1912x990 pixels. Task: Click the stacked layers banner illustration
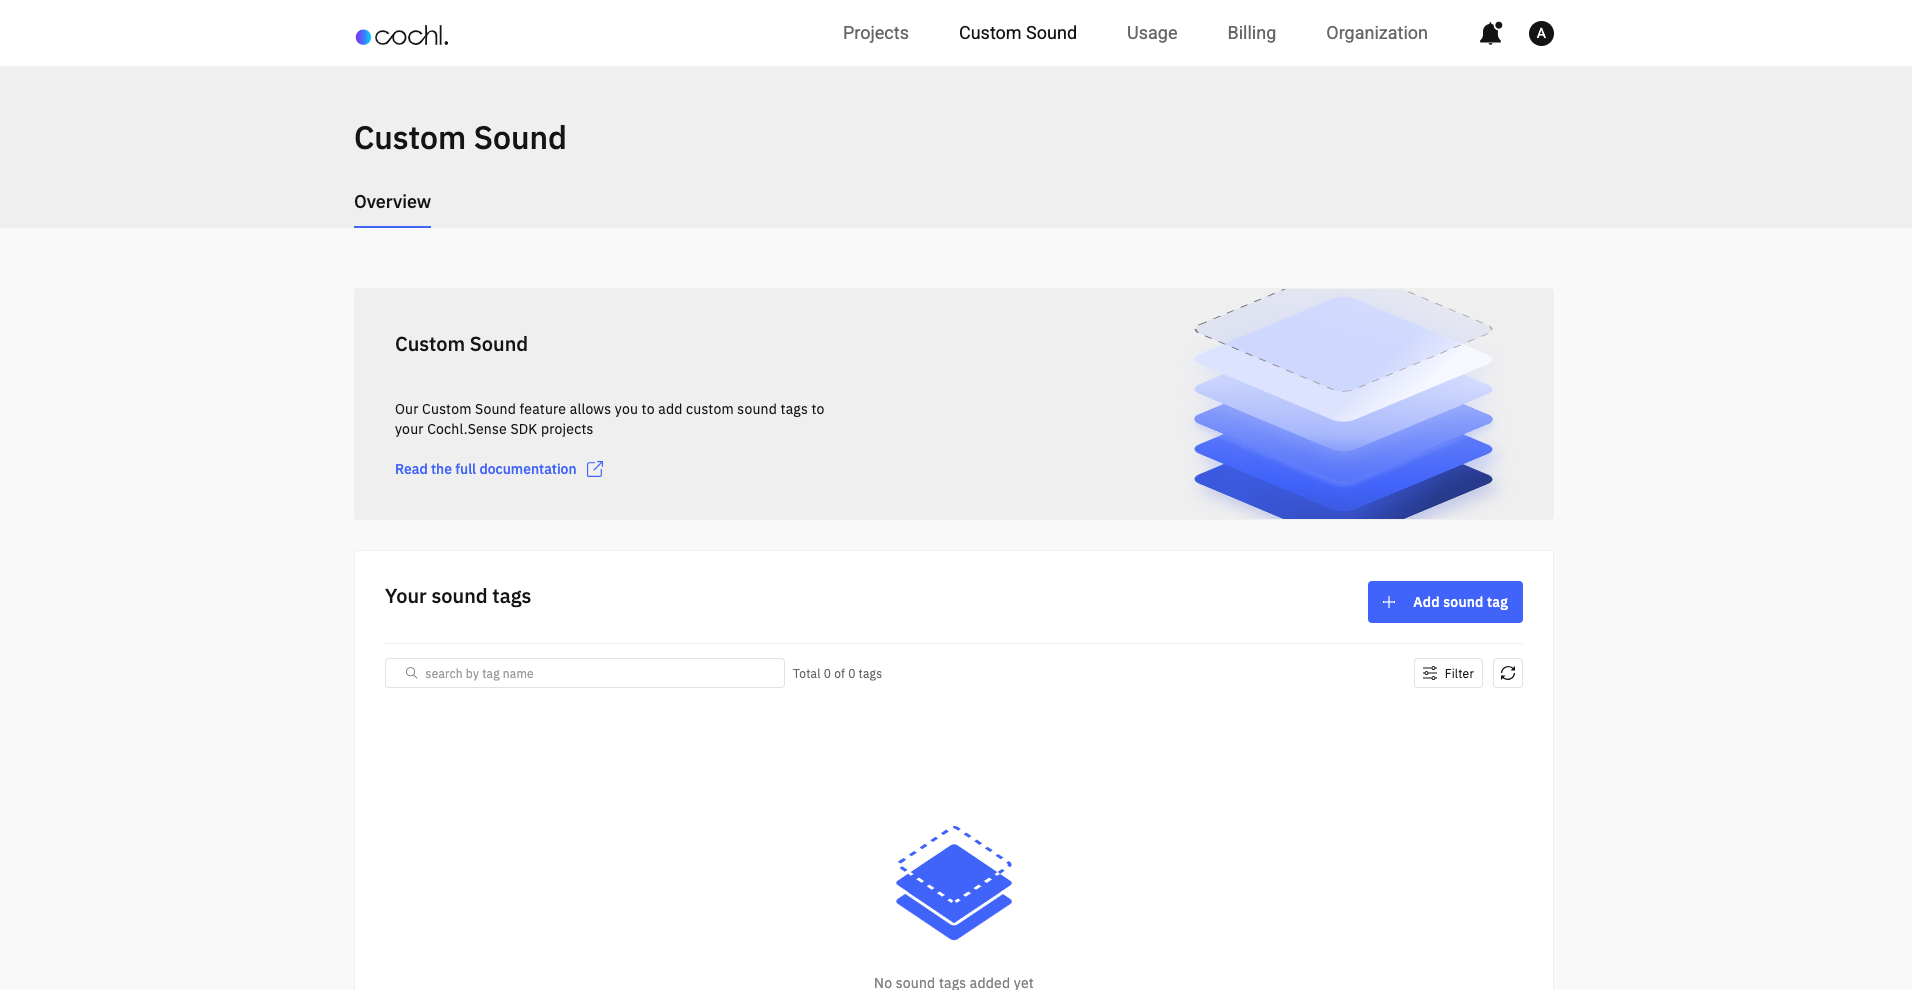(x=1343, y=404)
